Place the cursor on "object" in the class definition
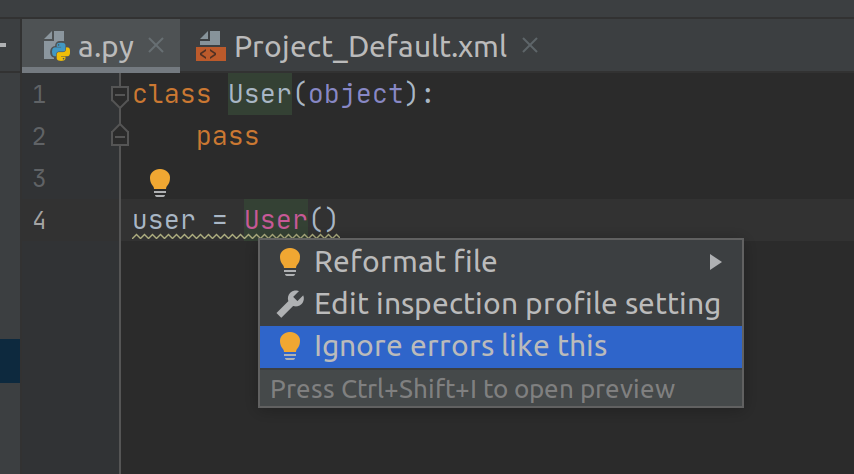 pyautogui.click(x=356, y=95)
